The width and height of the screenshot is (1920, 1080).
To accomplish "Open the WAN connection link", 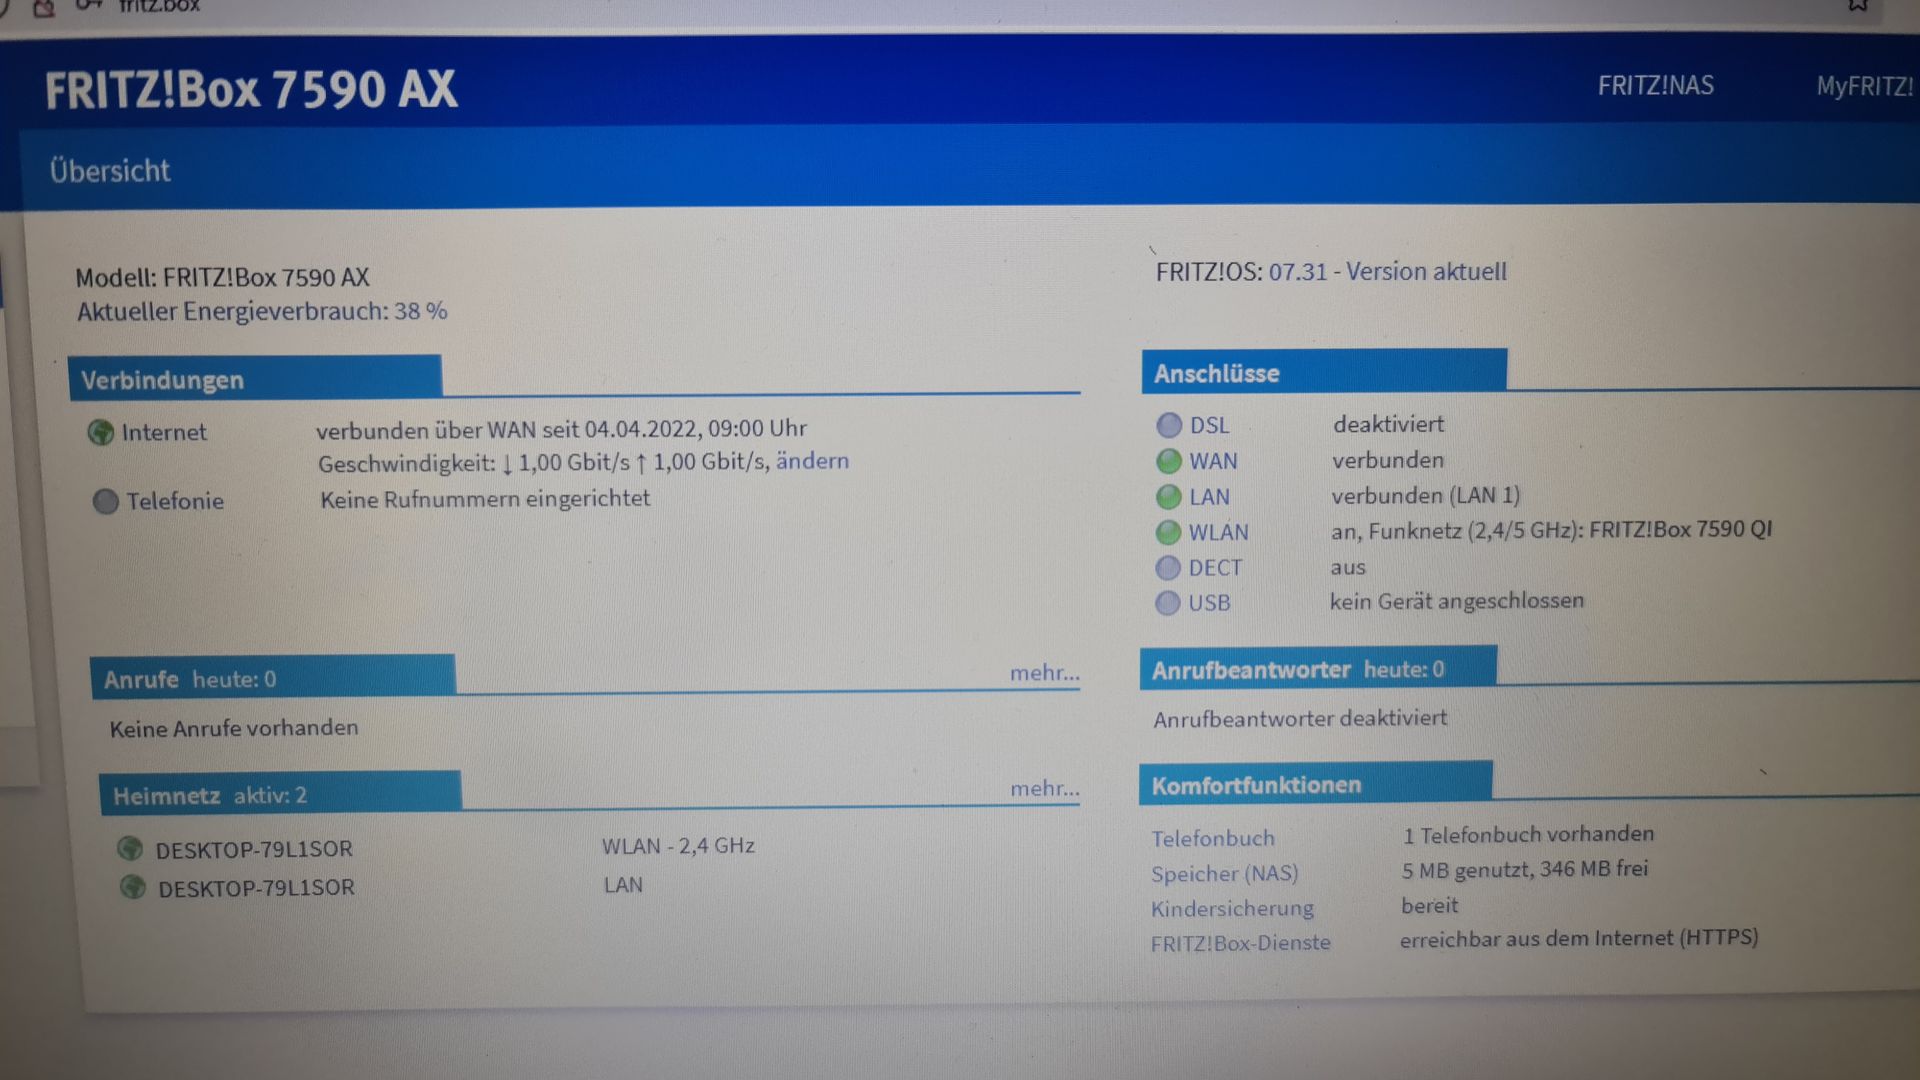I will pos(1213,461).
